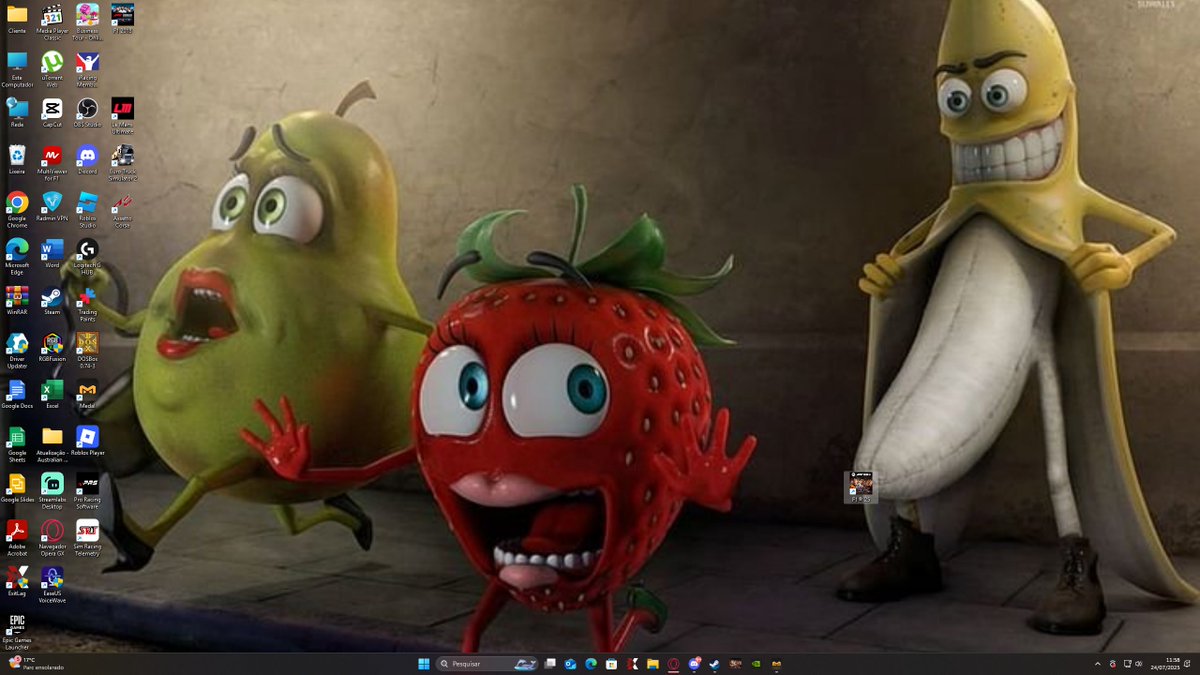Select the uTorrent Web shortcut
This screenshot has width=1200, height=675.
tap(52, 70)
